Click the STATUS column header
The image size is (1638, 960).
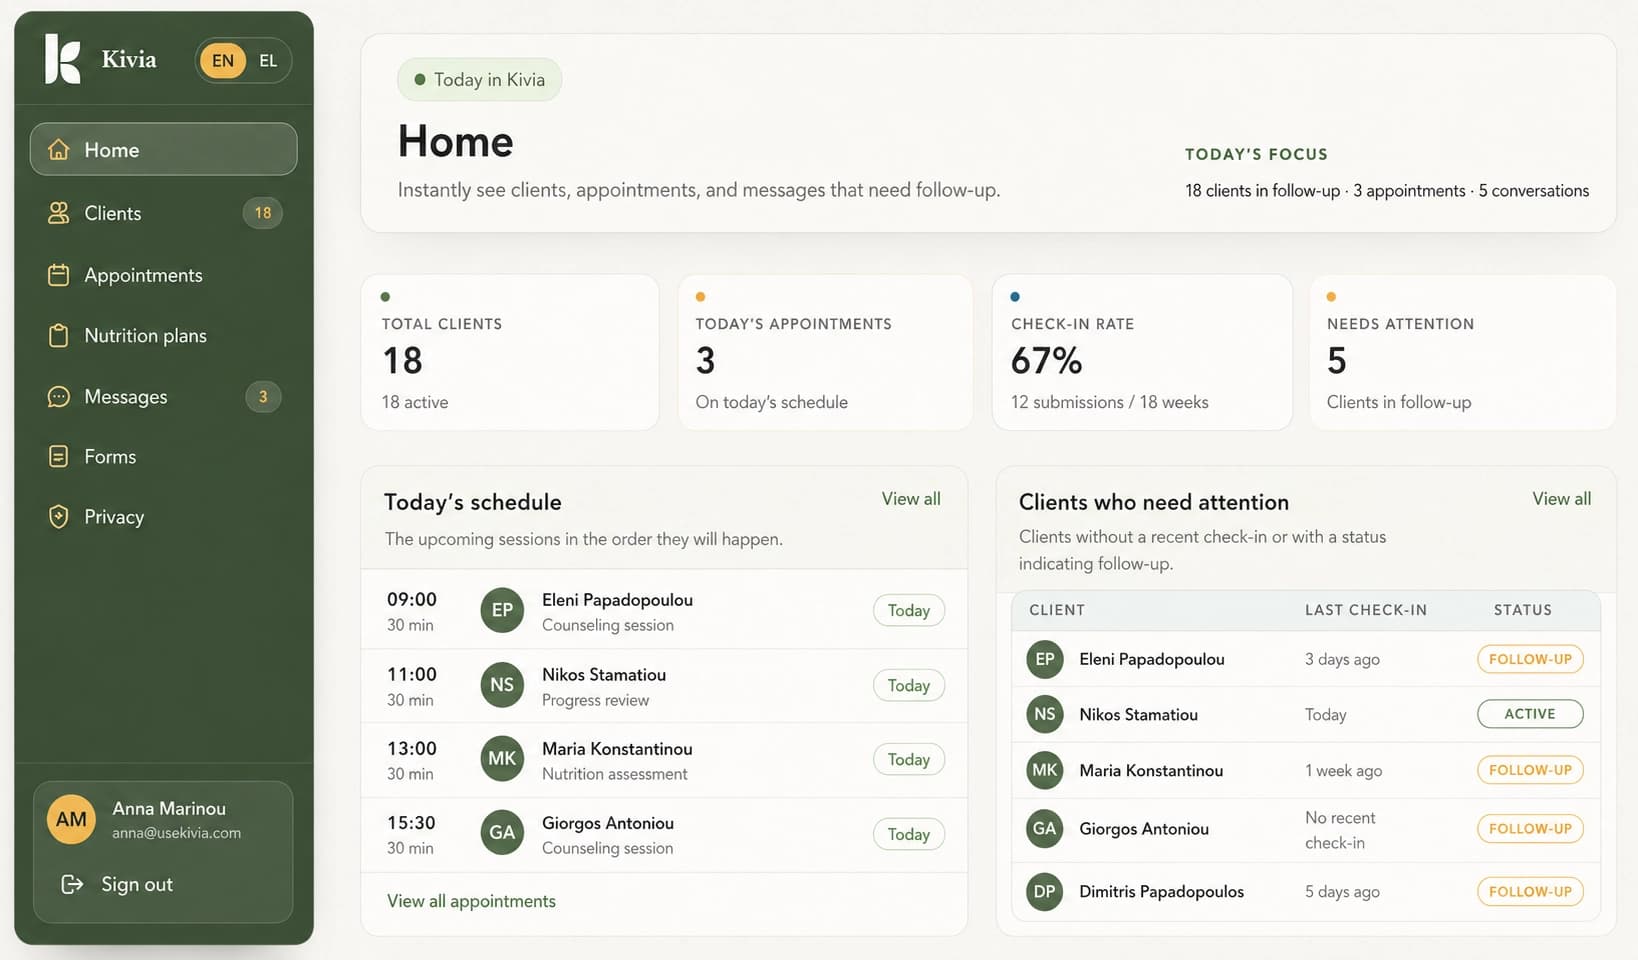click(1523, 610)
